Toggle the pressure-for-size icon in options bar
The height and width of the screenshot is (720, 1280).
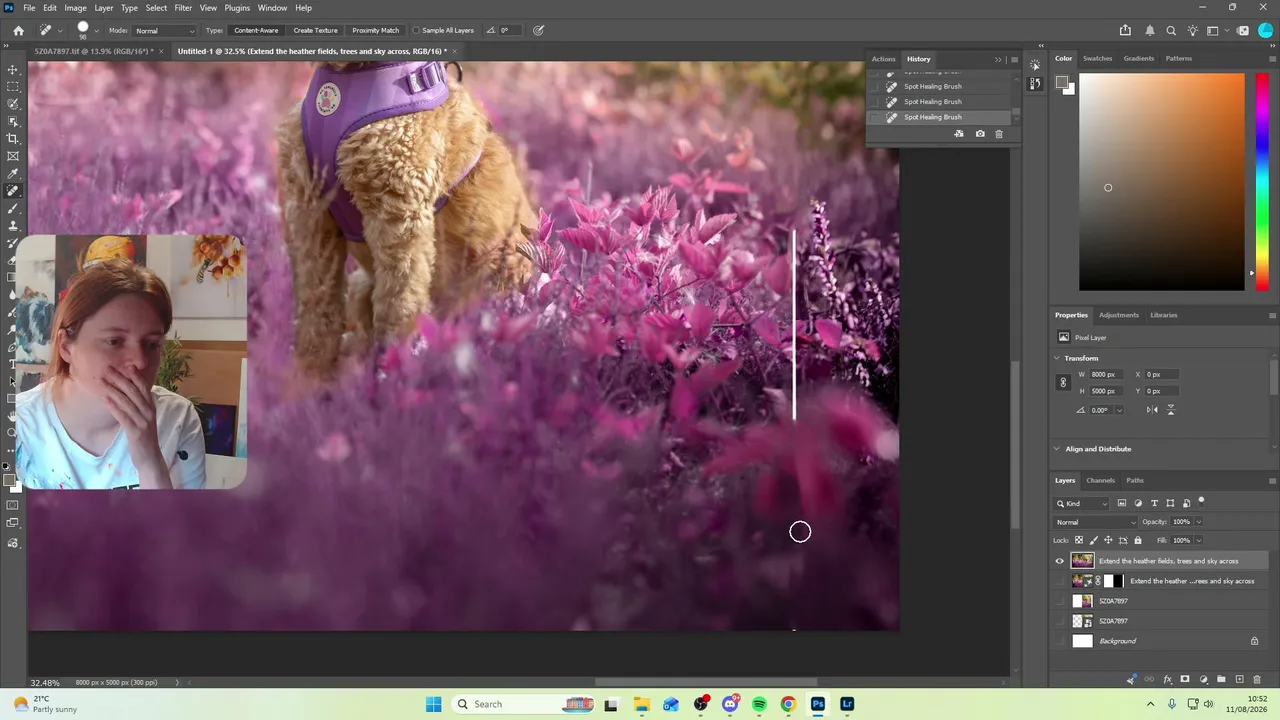[538, 30]
